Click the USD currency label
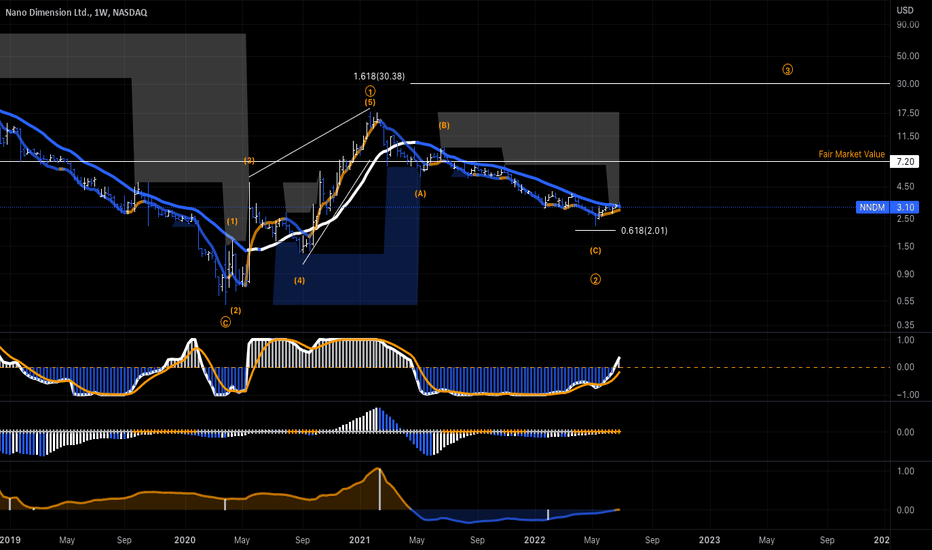Screen dimensions: 932x550 [905, 10]
